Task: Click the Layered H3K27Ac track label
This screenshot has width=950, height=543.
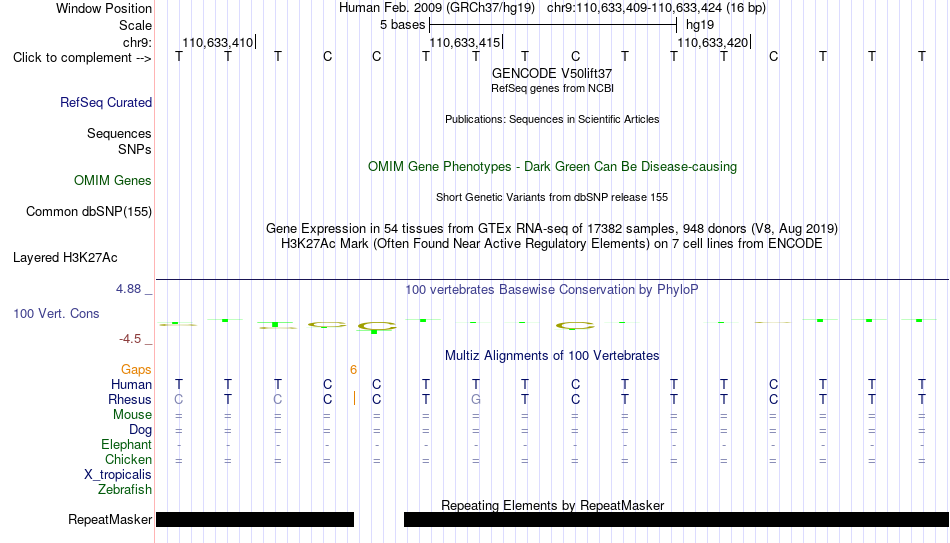Action: 65,258
